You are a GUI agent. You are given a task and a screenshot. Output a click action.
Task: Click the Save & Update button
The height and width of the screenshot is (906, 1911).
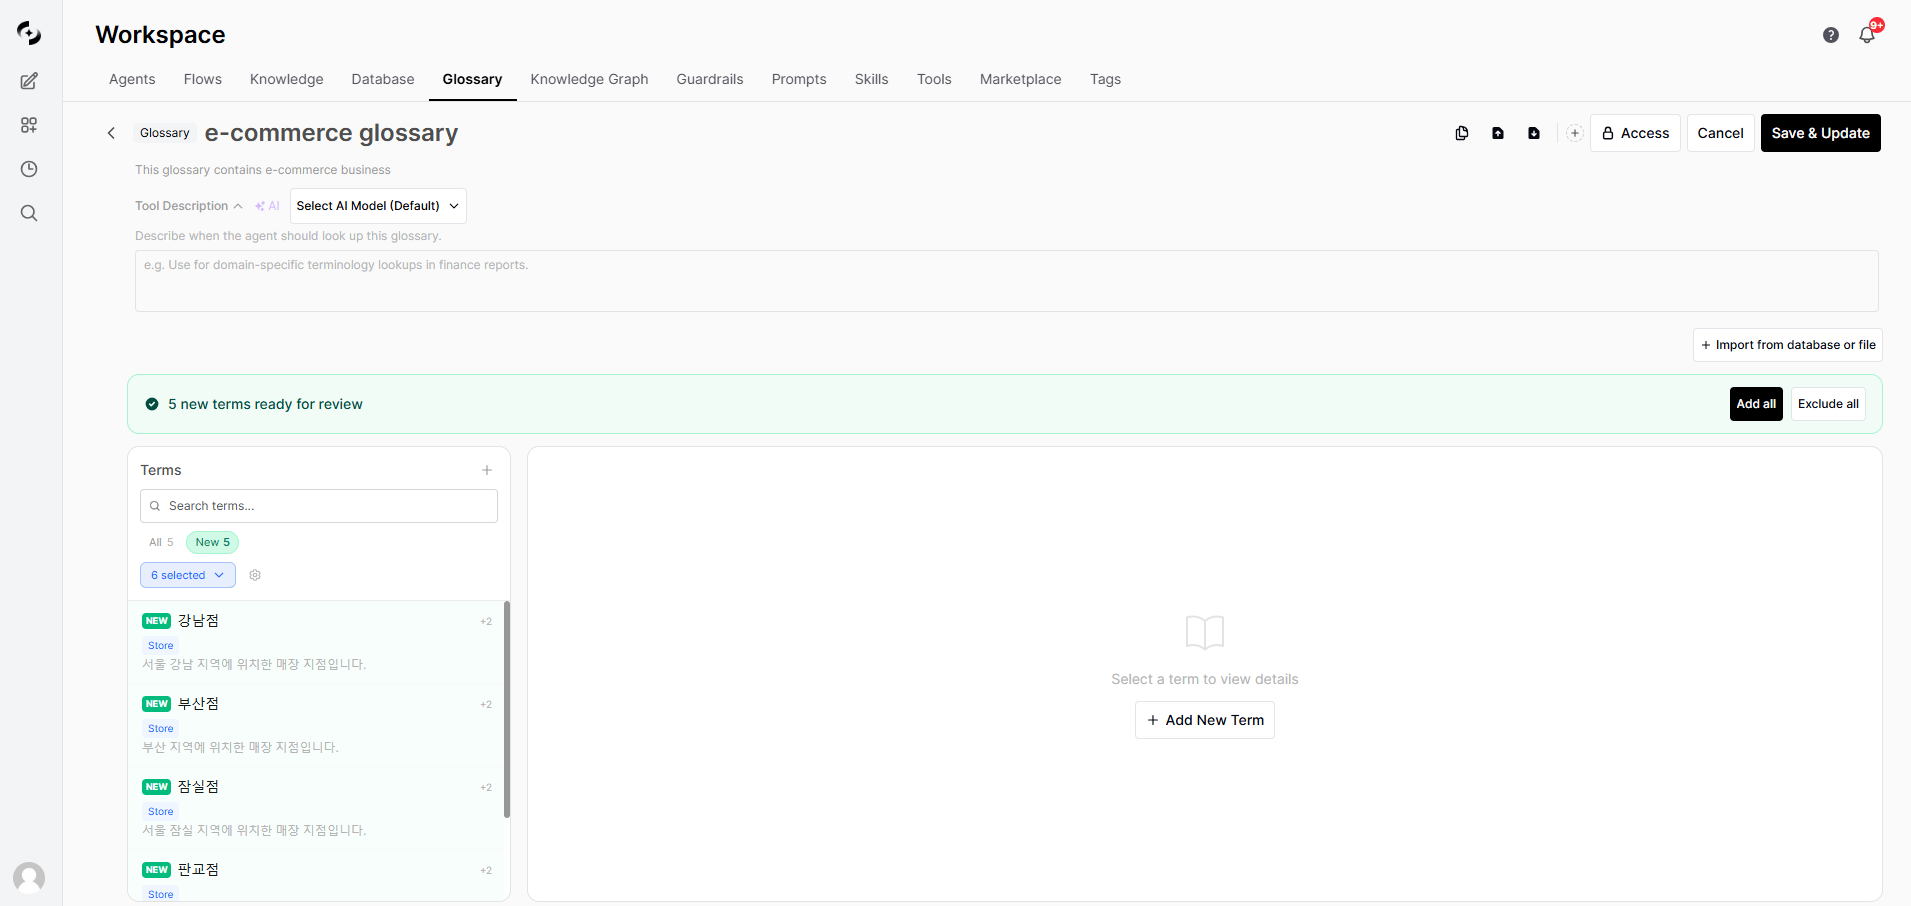click(1820, 133)
